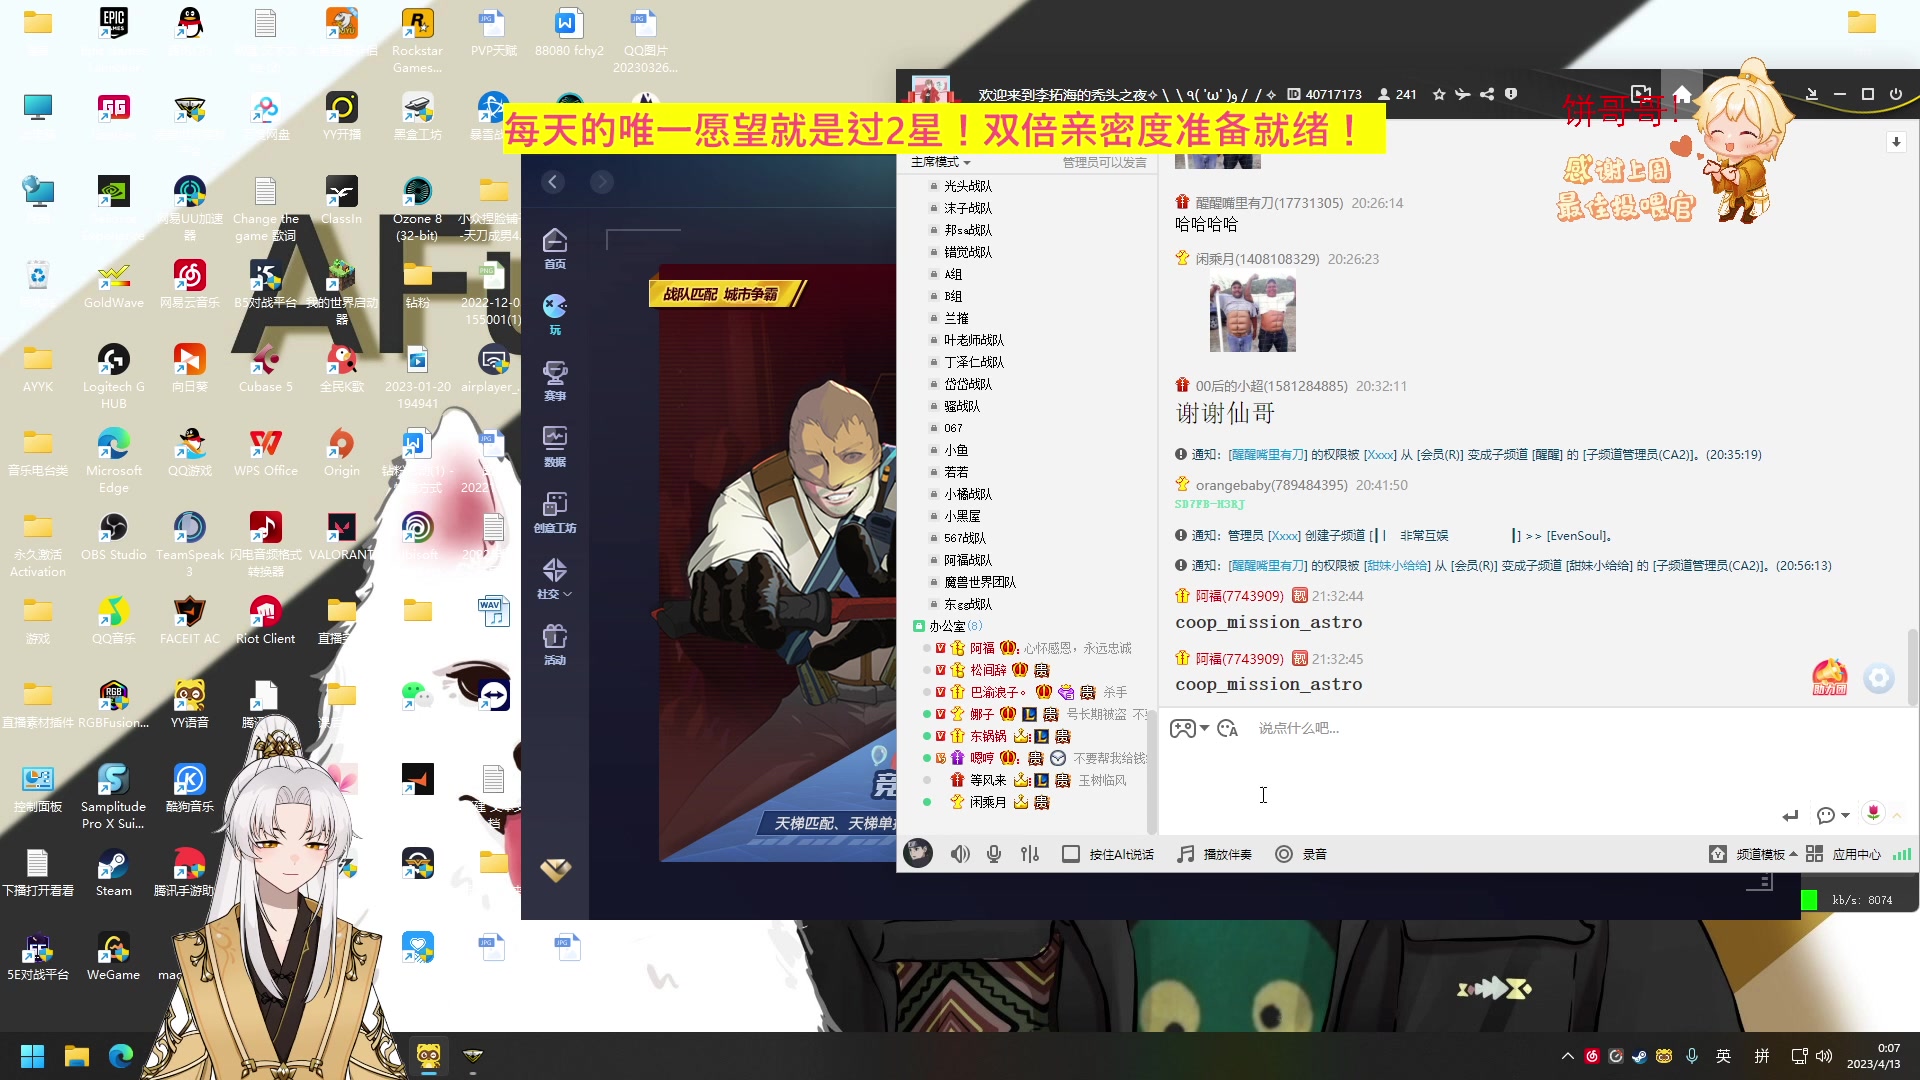Click the 战队匹配 城市争霸 banner tag
The image size is (1920, 1080).
(x=727, y=294)
